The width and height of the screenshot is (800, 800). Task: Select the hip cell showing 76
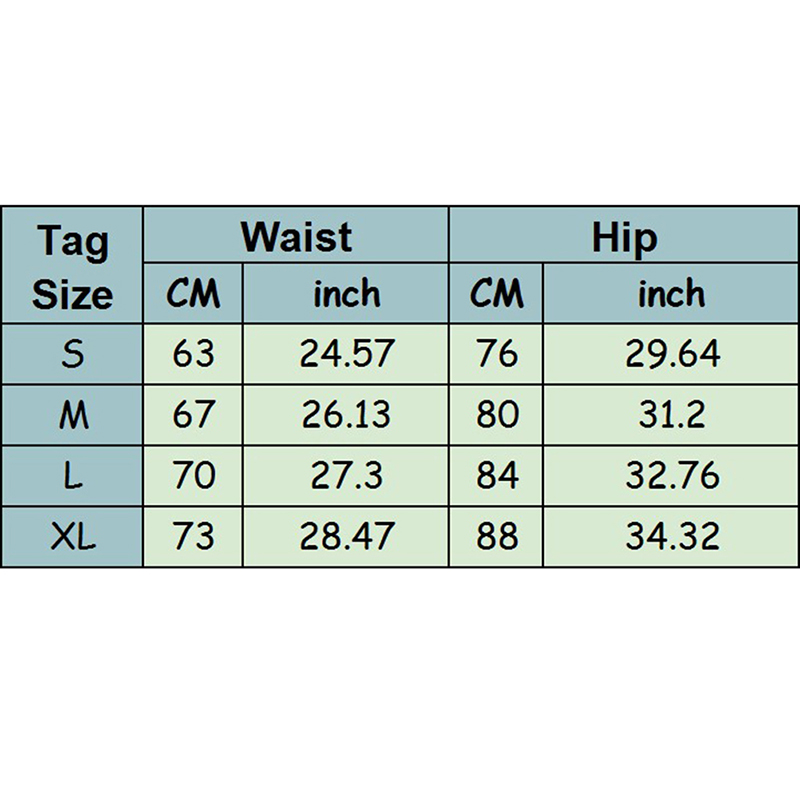497,354
